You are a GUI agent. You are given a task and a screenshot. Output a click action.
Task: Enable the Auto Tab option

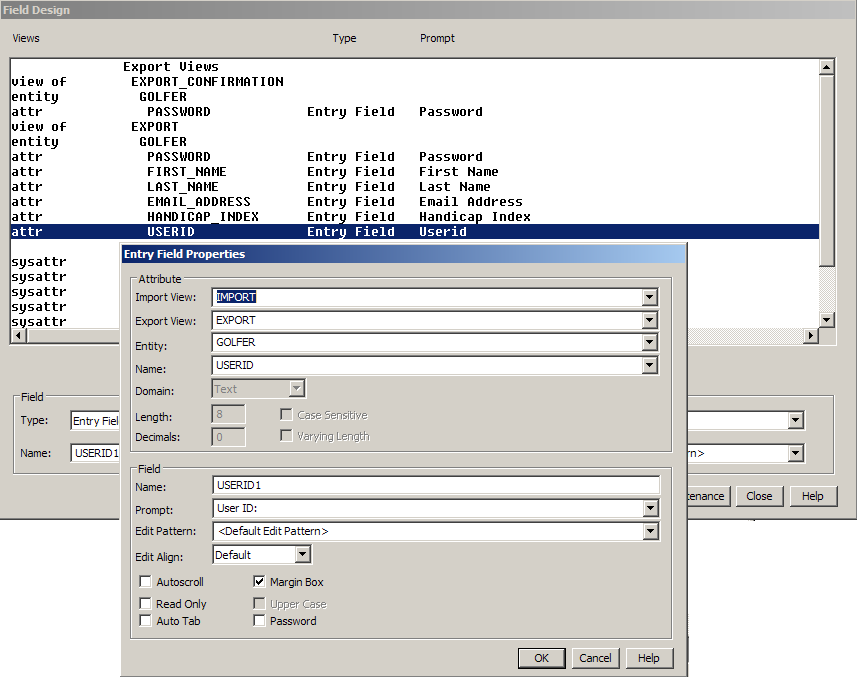146,621
